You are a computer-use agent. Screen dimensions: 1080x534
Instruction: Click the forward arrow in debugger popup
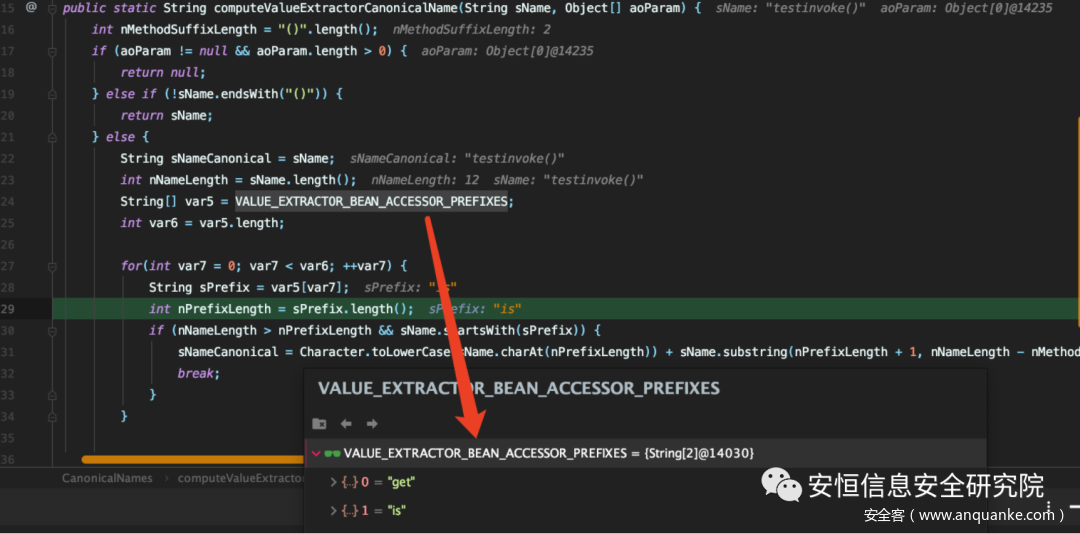pos(372,424)
